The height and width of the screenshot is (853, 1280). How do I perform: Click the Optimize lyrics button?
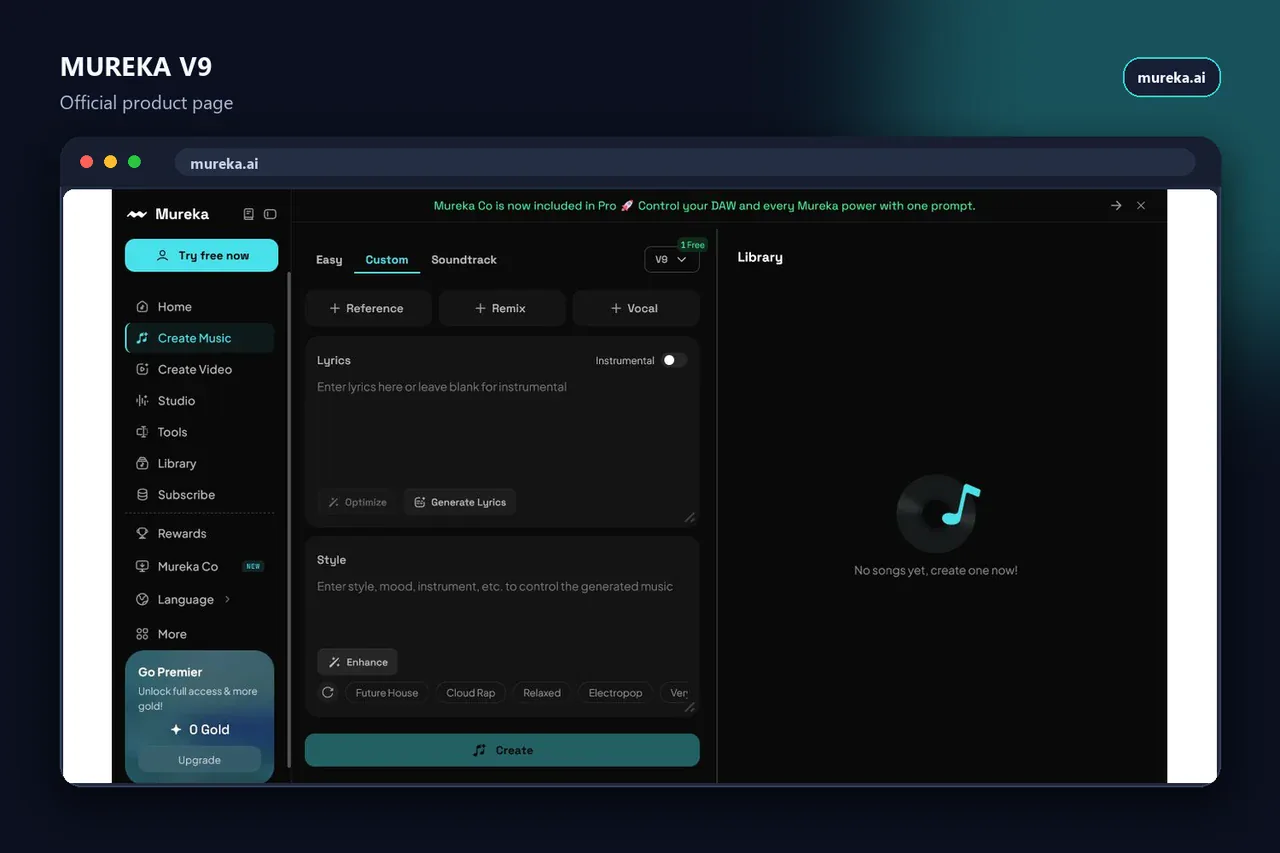coord(358,502)
